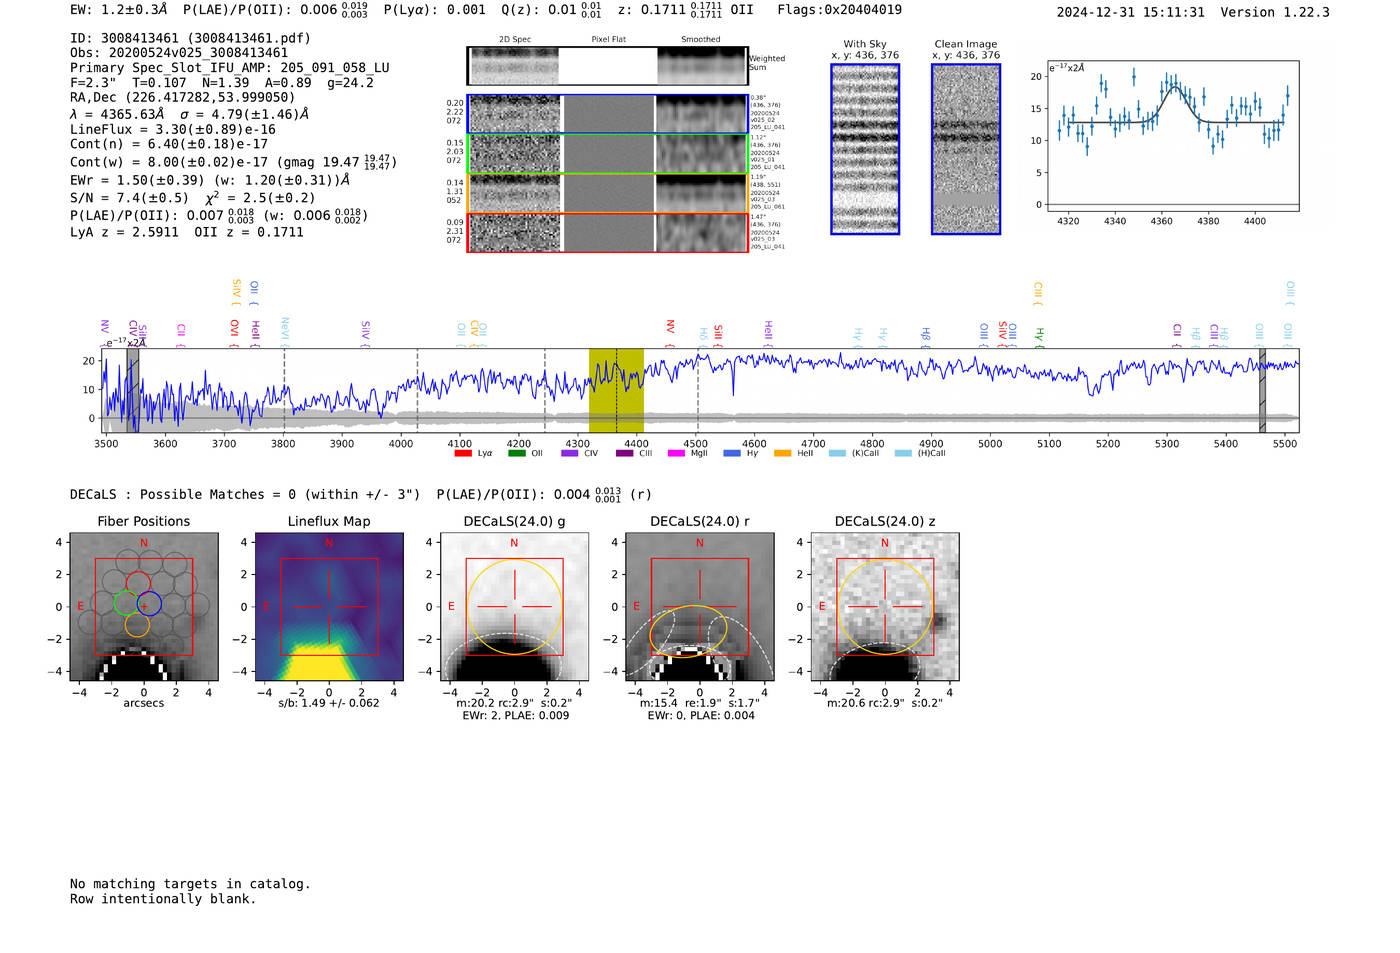1400x953 pixels.
Task: Select the green-bordered 2D fiber spectrum row
Action: coord(608,154)
